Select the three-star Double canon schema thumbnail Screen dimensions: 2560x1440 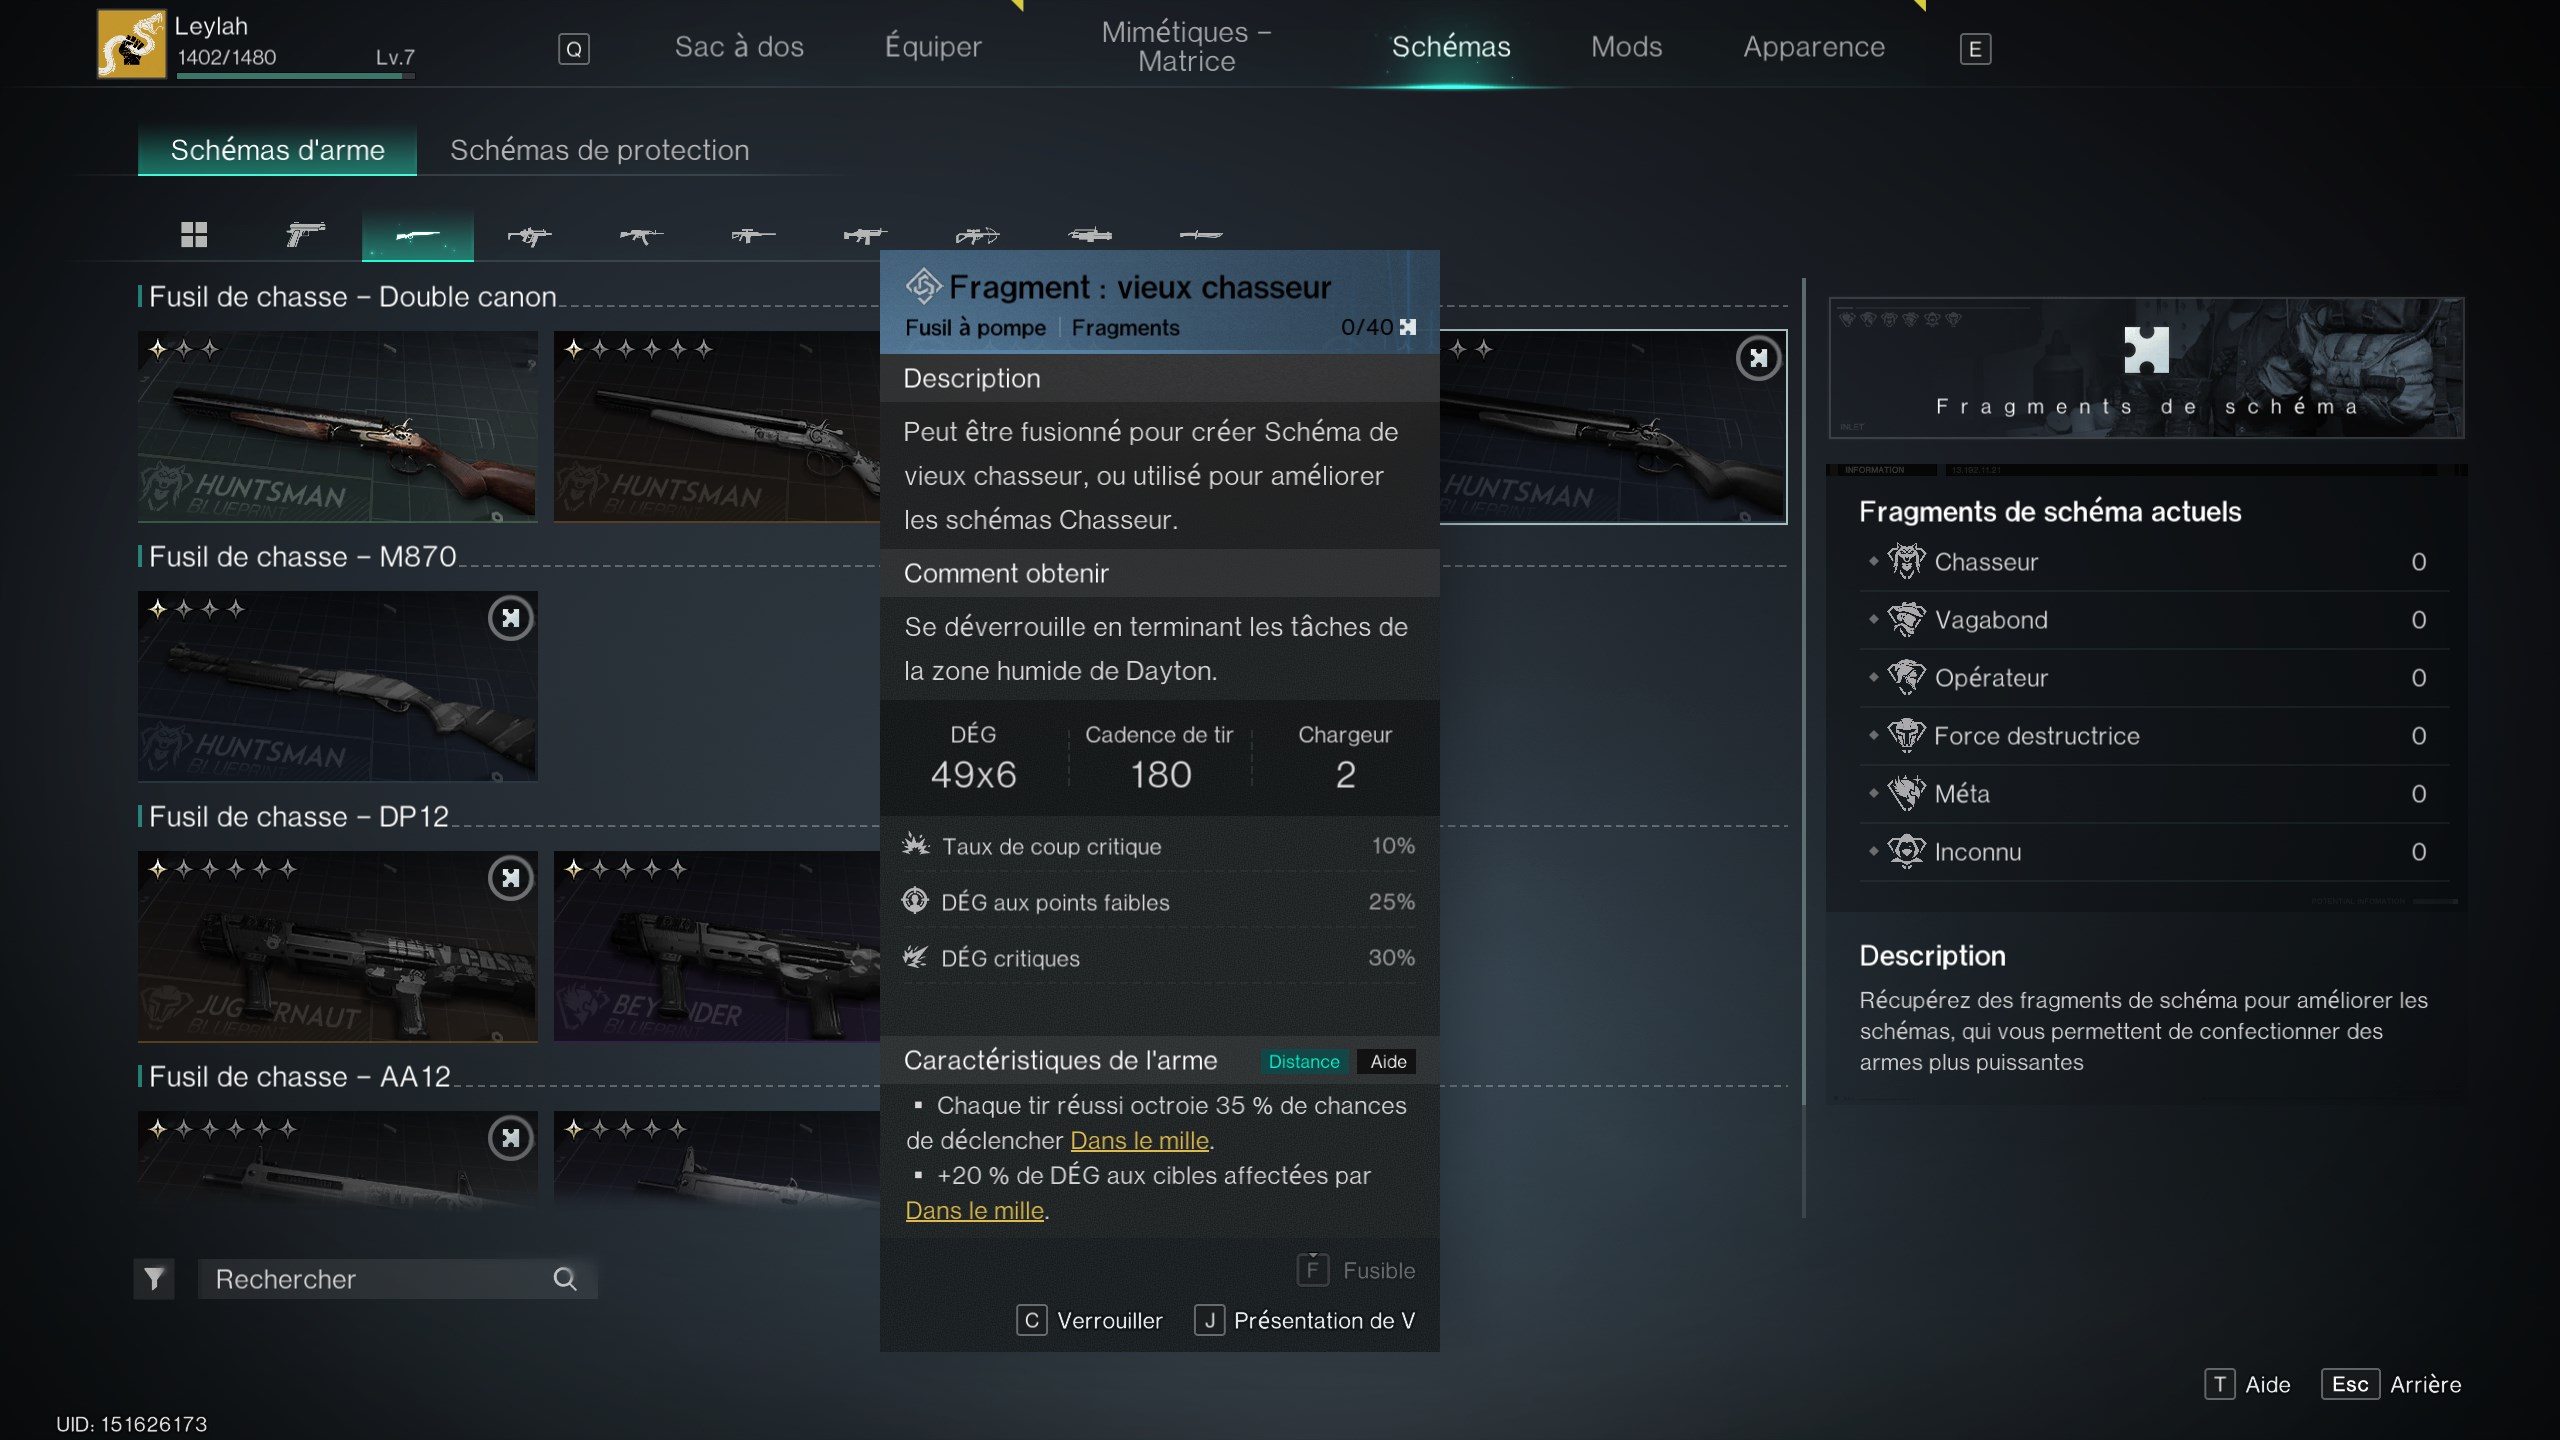coord(337,426)
